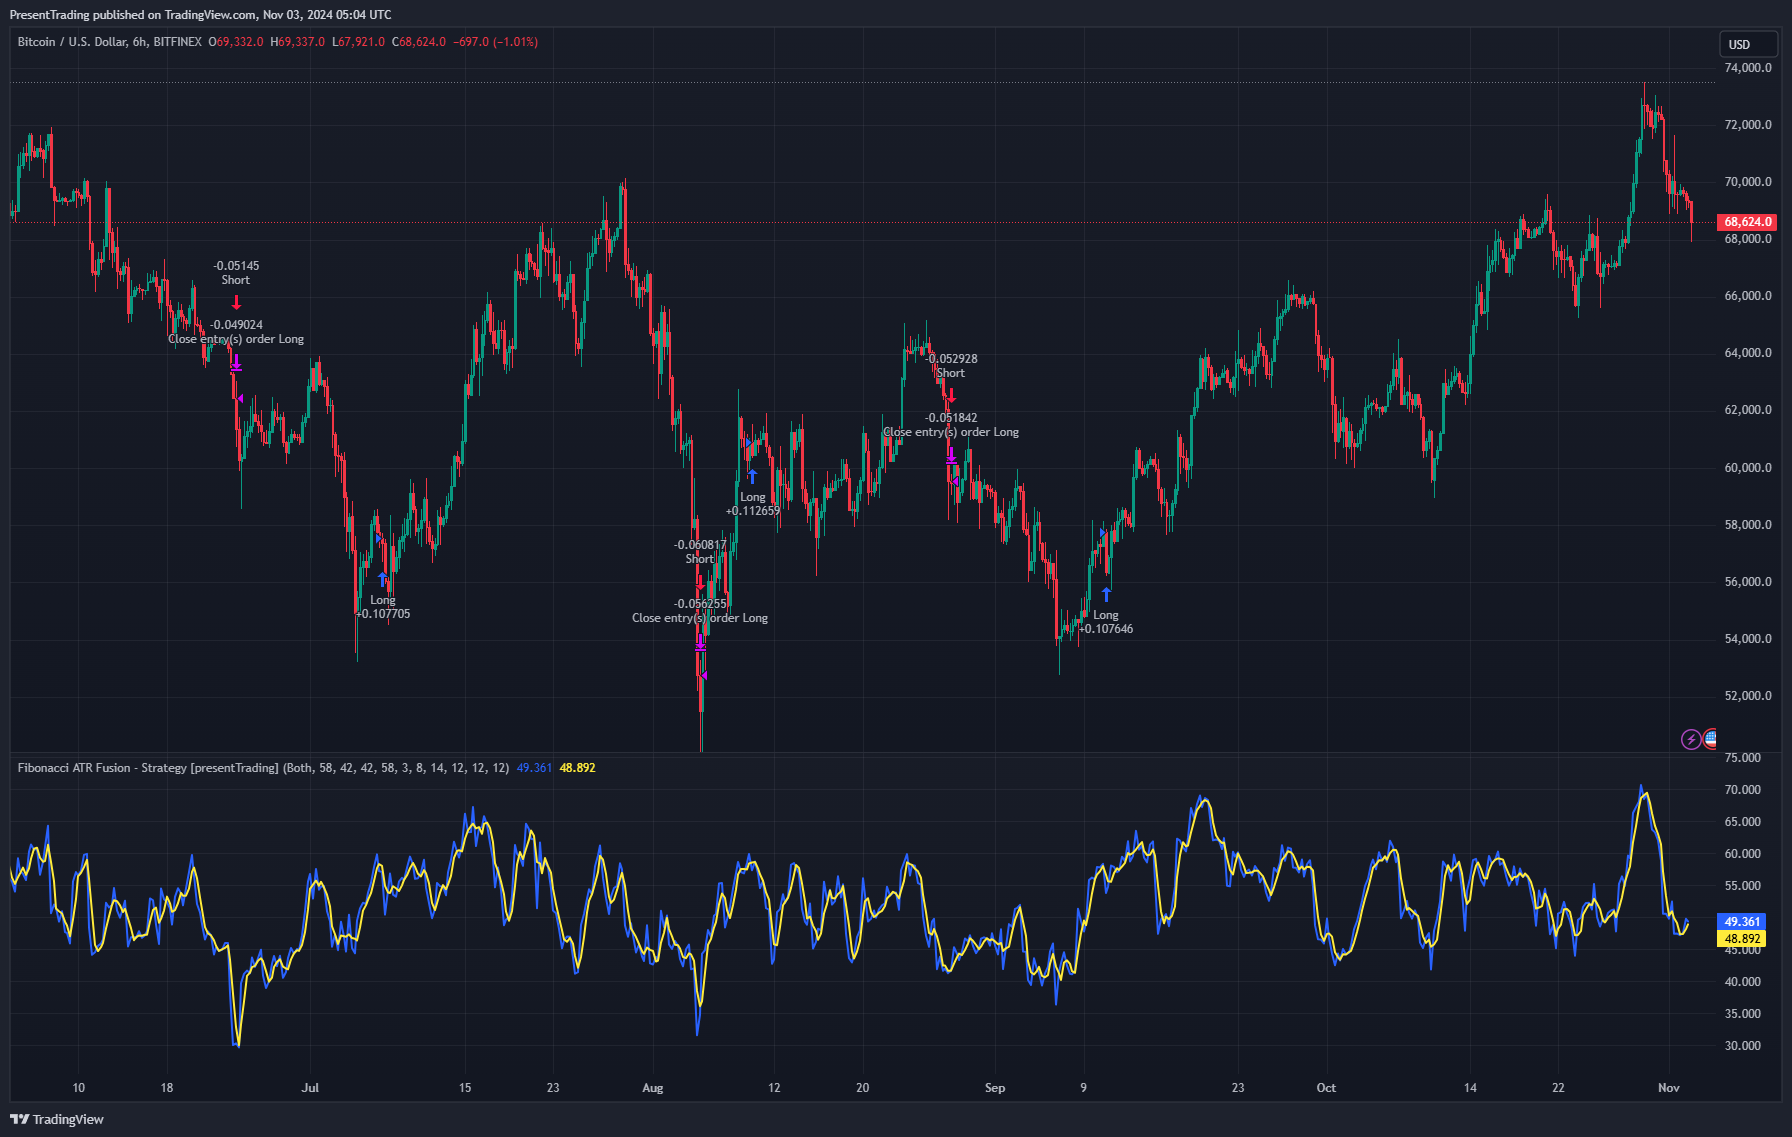Click the Jul label on time axis
1792x1137 pixels.
pos(310,1088)
